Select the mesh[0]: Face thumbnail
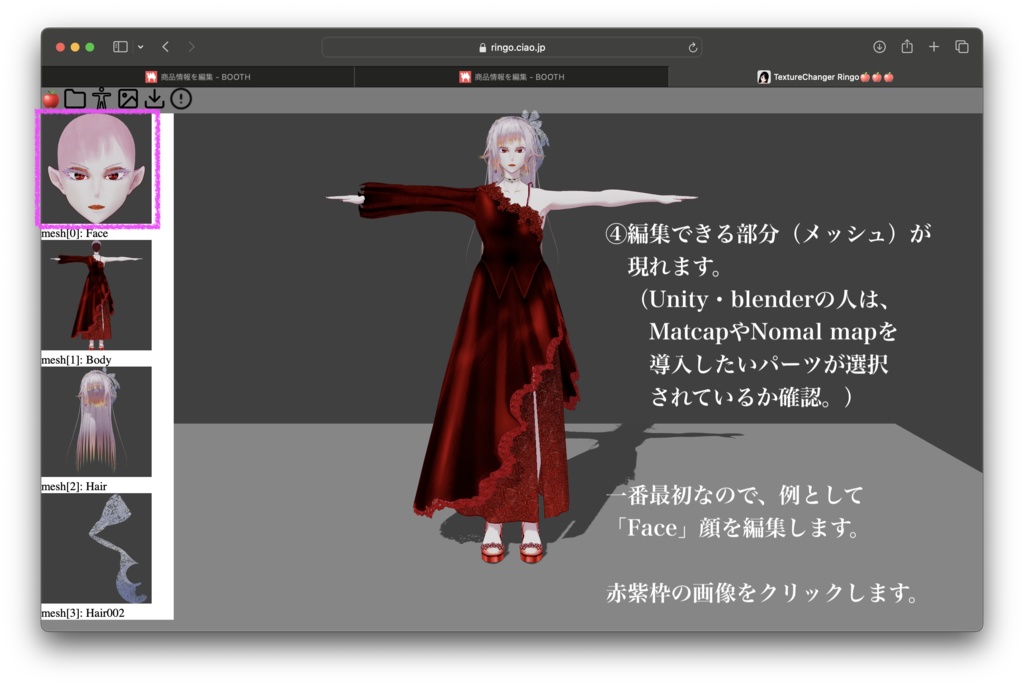The height and width of the screenshot is (686, 1024). coord(97,170)
